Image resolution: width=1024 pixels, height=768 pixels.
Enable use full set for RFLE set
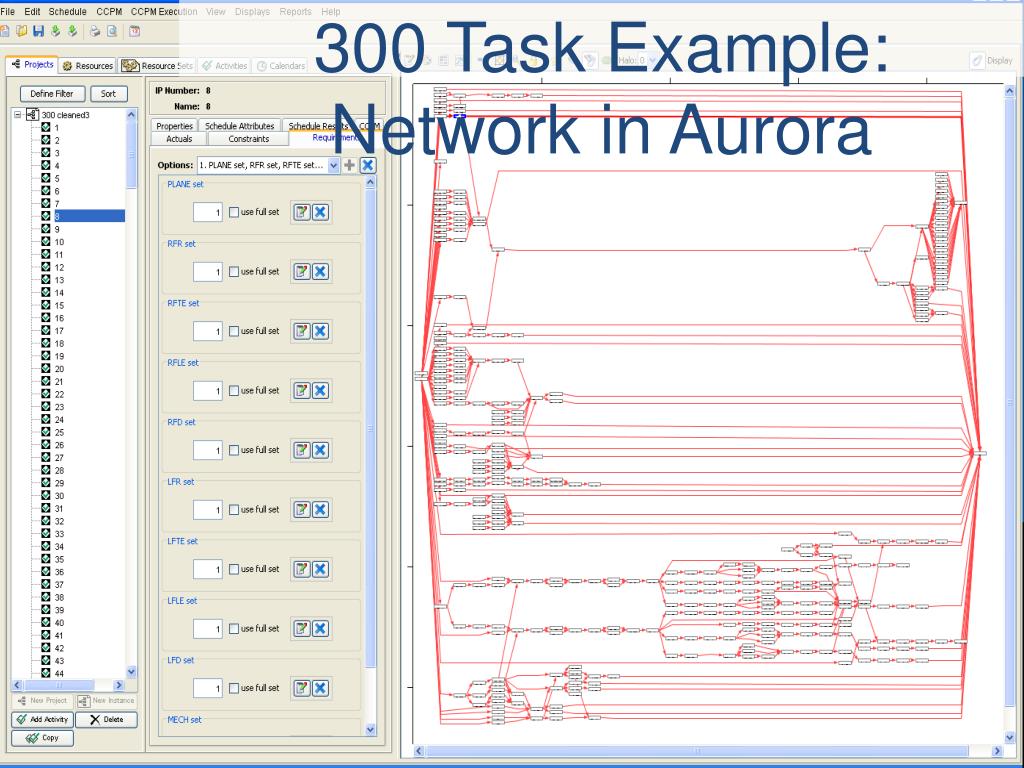click(x=234, y=391)
